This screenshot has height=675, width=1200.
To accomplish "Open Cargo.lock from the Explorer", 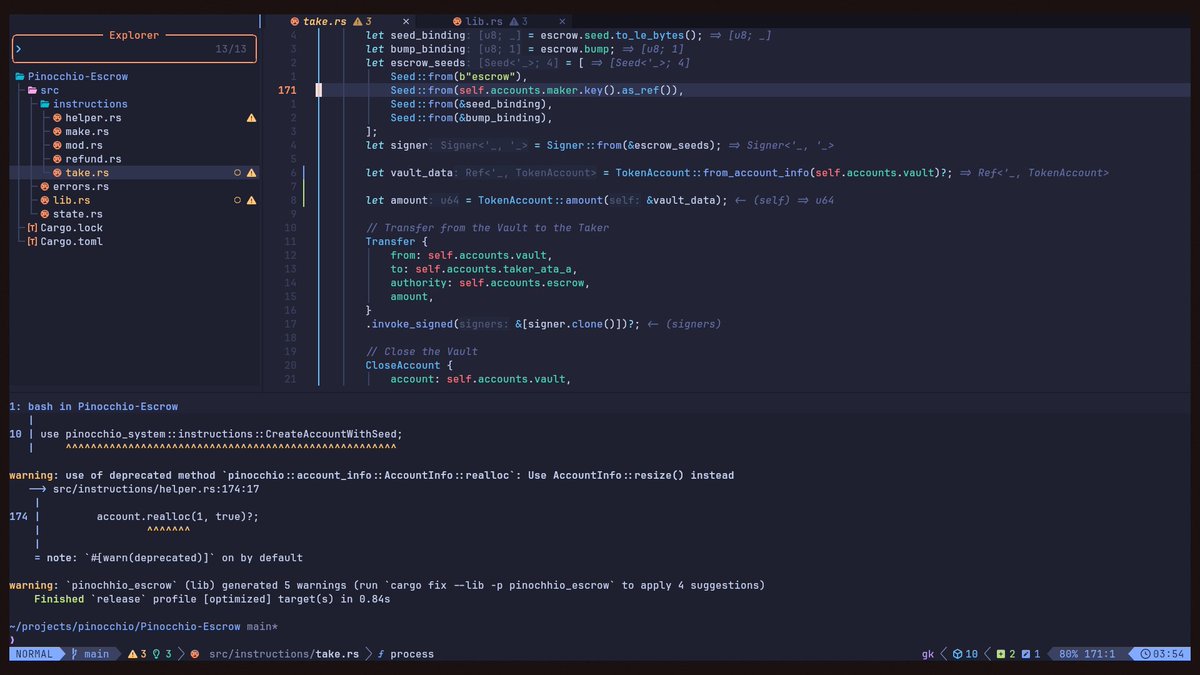I will coord(71,228).
